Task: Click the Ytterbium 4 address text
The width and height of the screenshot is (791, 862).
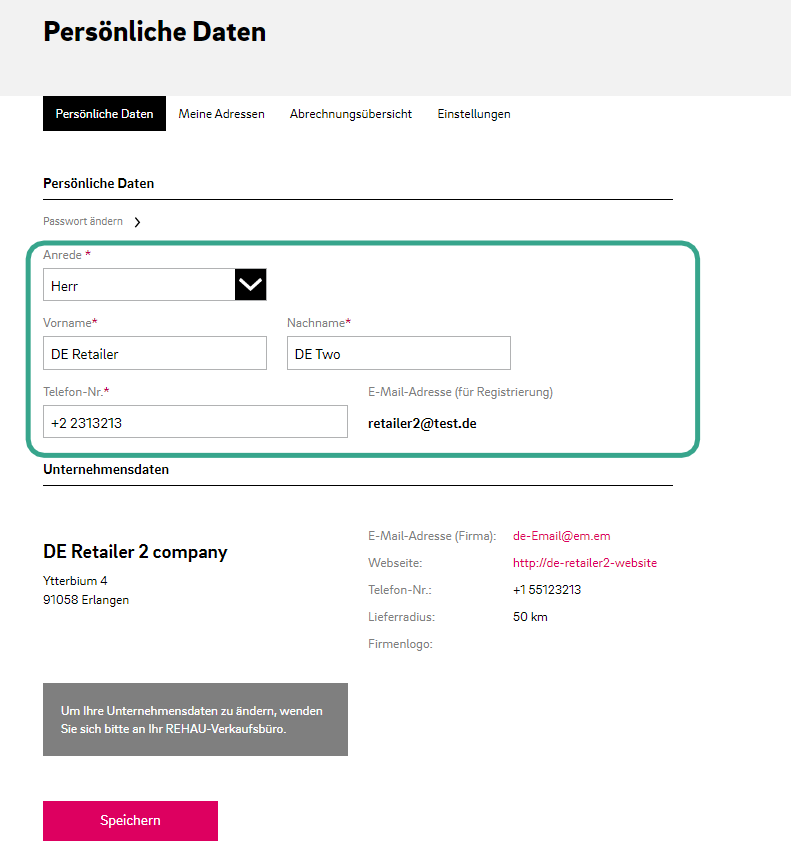Action: 75,580
